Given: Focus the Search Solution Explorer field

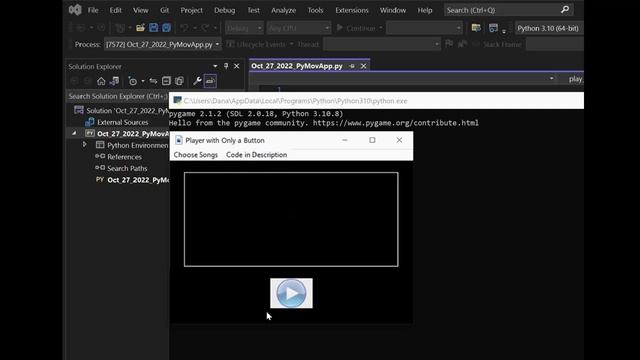Looking at the screenshot, I should [x=118, y=96].
